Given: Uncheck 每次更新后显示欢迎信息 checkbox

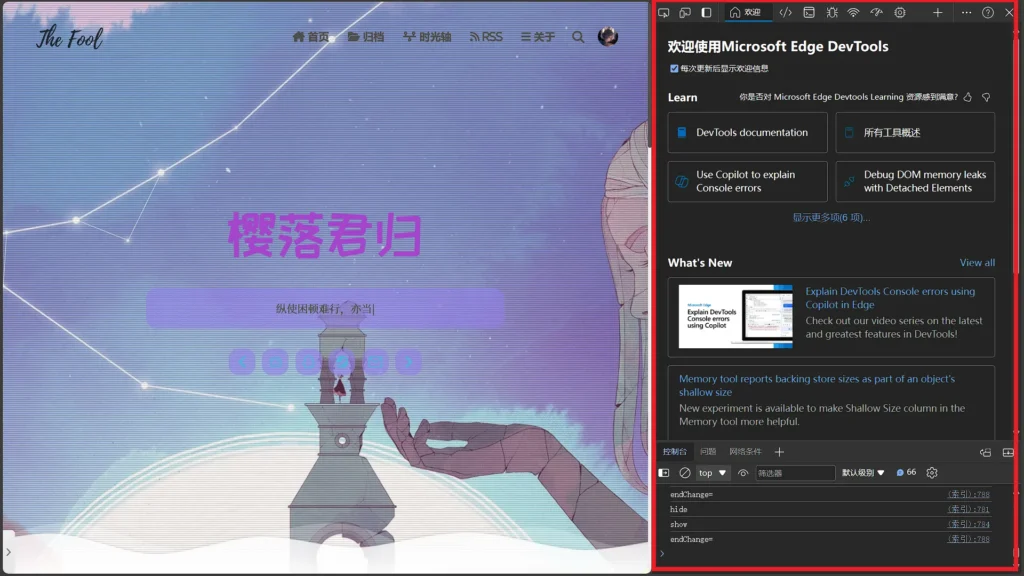Looking at the screenshot, I should click(x=674, y=69).
